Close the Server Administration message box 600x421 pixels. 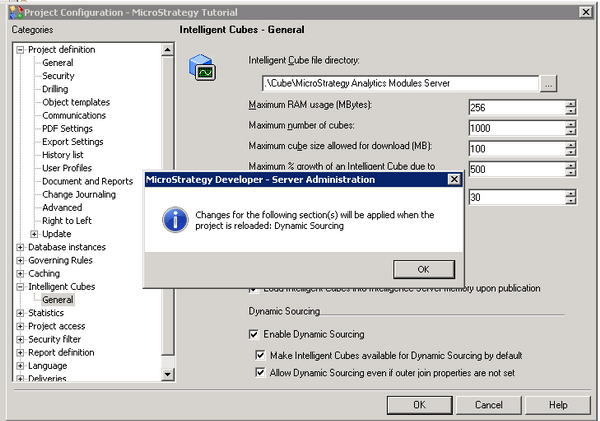pyautogui.click(x=453, y=179)
